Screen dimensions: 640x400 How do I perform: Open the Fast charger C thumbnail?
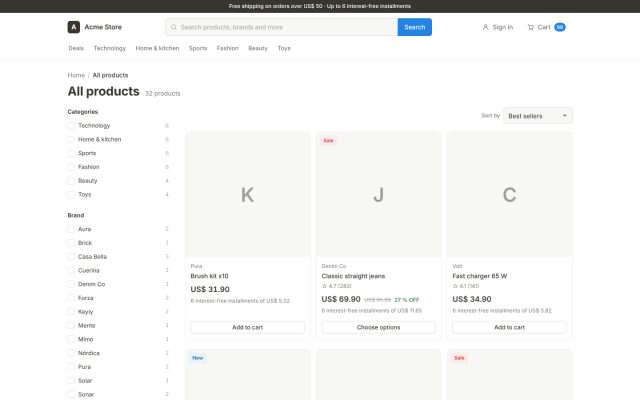(509, 195)
